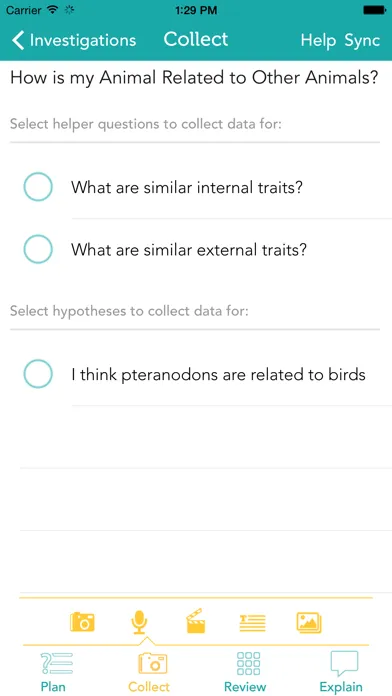Switch to the Collect tab
This screenshot has width=392, height=696.
pos(149,672)
